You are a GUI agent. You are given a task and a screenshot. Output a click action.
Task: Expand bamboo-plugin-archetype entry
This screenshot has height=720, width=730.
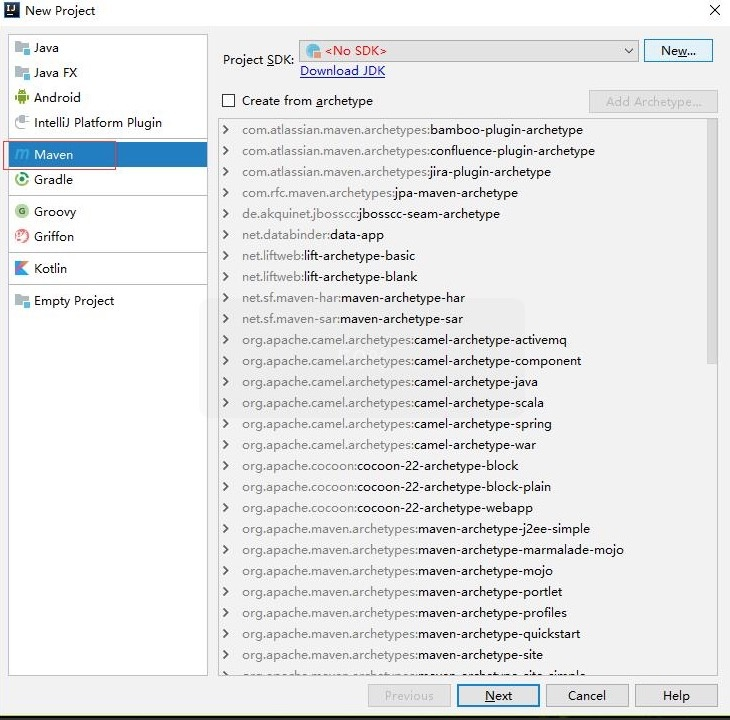pos(226,129)
